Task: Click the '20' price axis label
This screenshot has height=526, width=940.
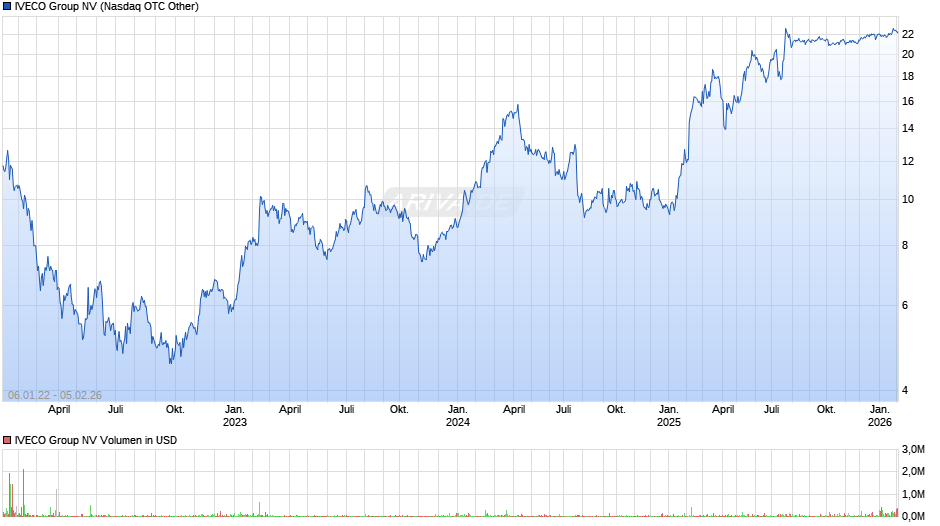Action: pos(908,54)
